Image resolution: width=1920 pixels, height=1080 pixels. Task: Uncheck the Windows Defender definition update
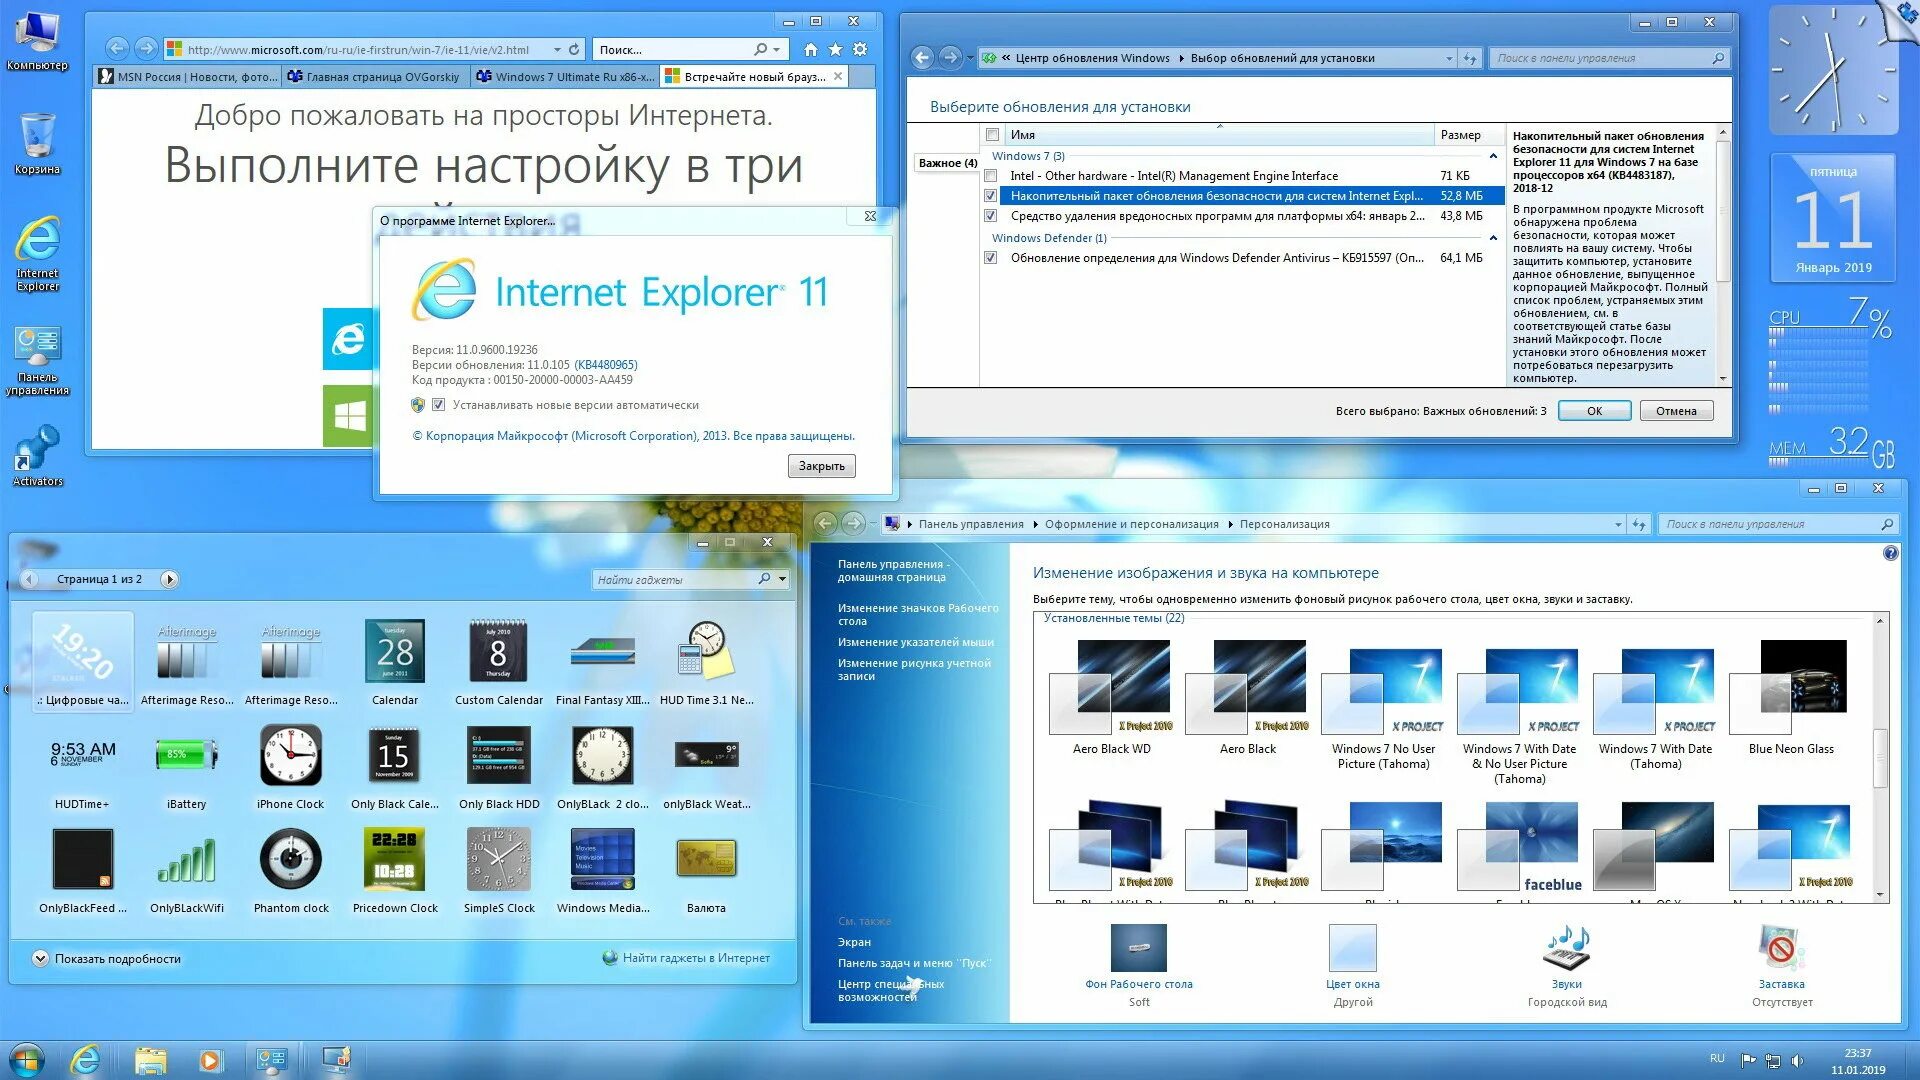991,258
